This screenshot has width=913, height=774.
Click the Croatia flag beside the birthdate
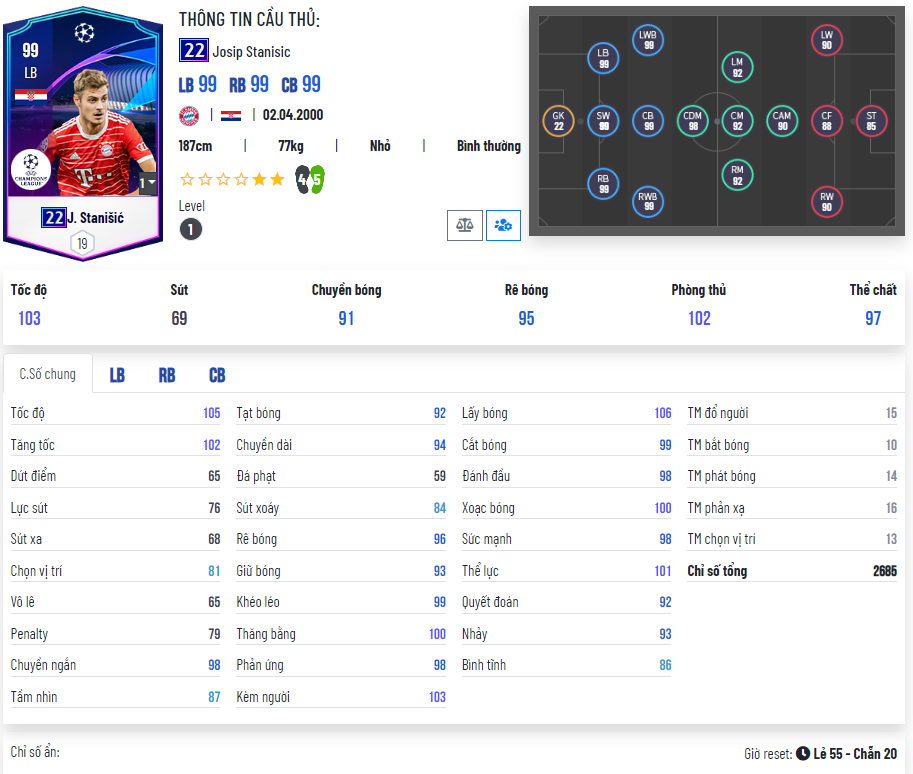point(231,116)
